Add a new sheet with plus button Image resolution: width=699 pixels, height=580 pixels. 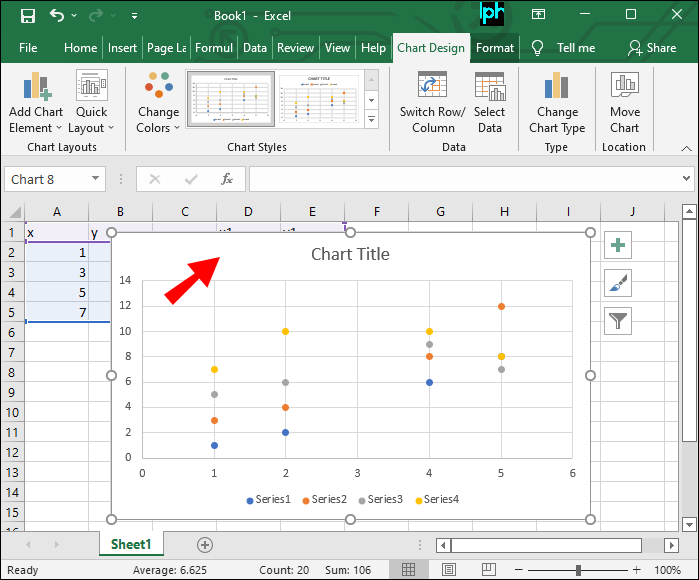click(205, 545)
